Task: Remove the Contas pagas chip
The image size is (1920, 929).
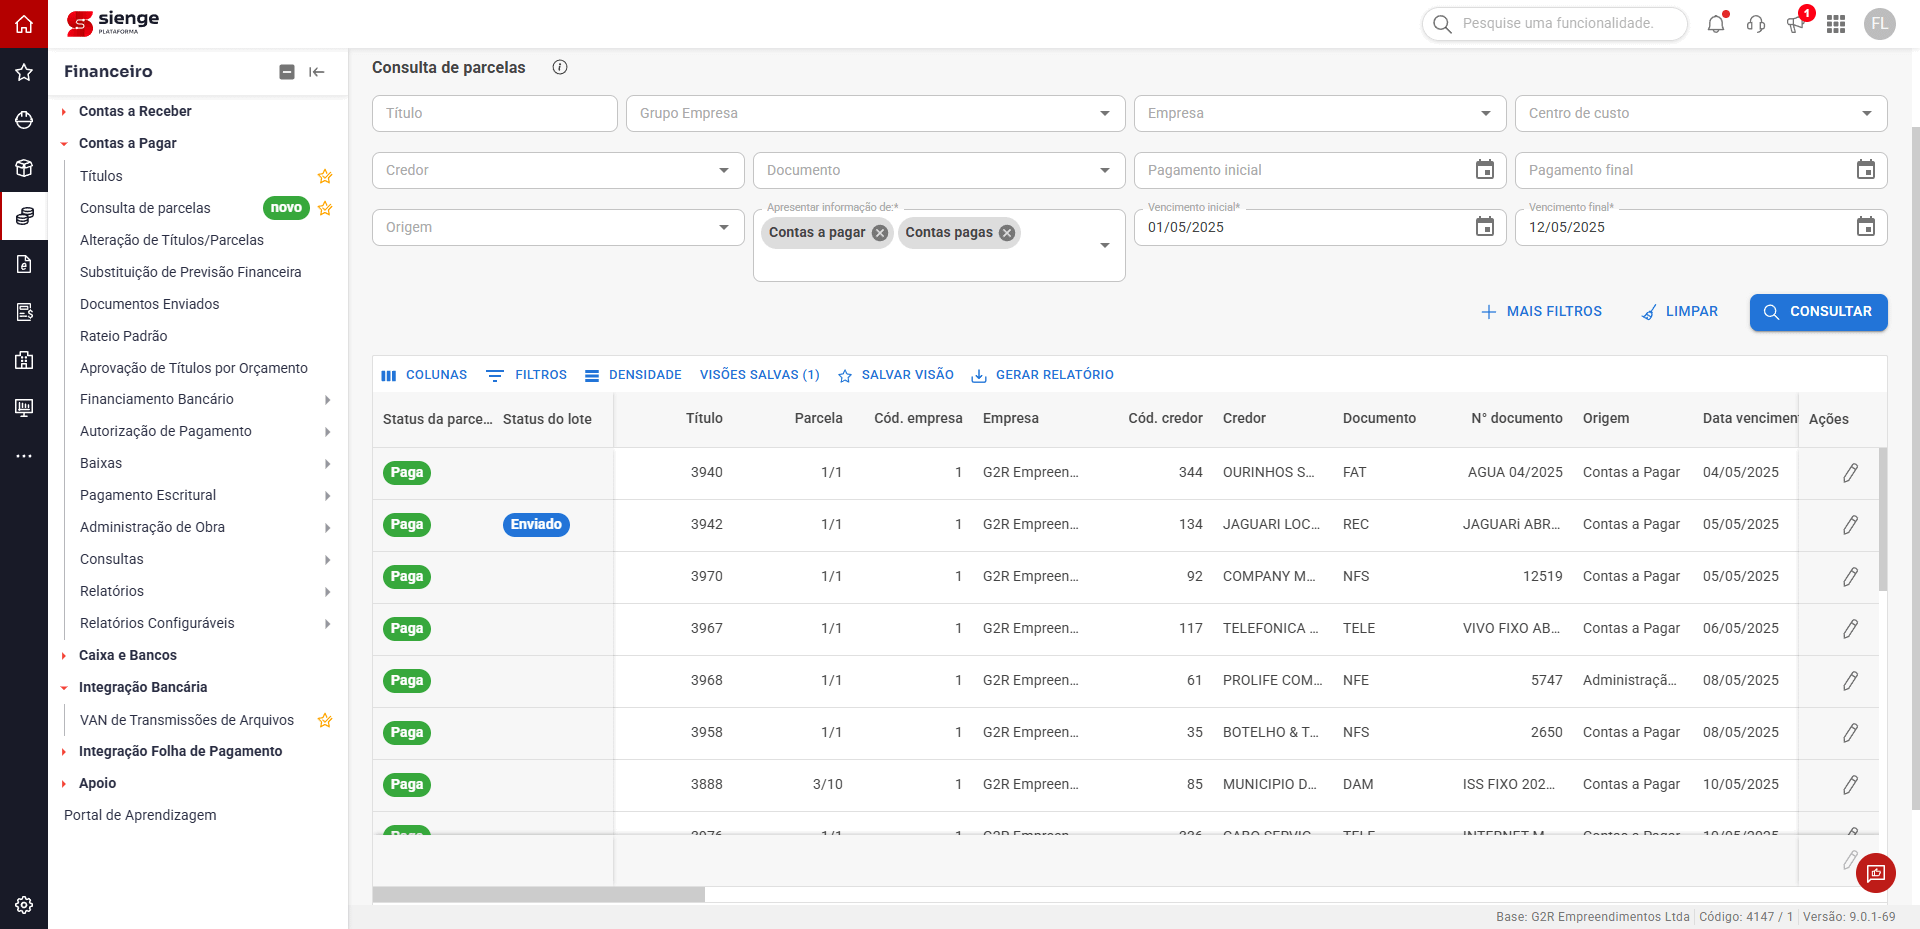Action: tap(1007, 233)
